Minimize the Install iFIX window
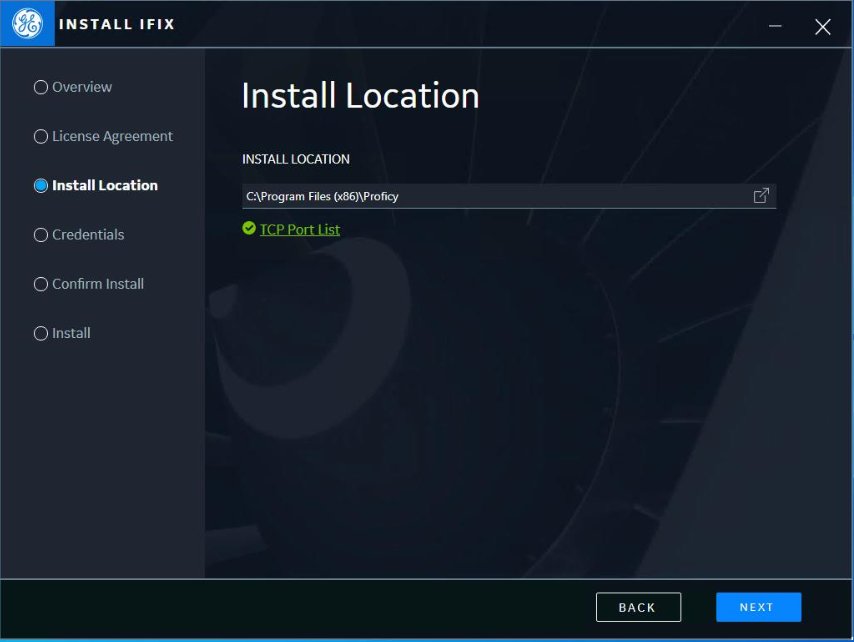This screenshot has height=642, width=854. point(775,26)
